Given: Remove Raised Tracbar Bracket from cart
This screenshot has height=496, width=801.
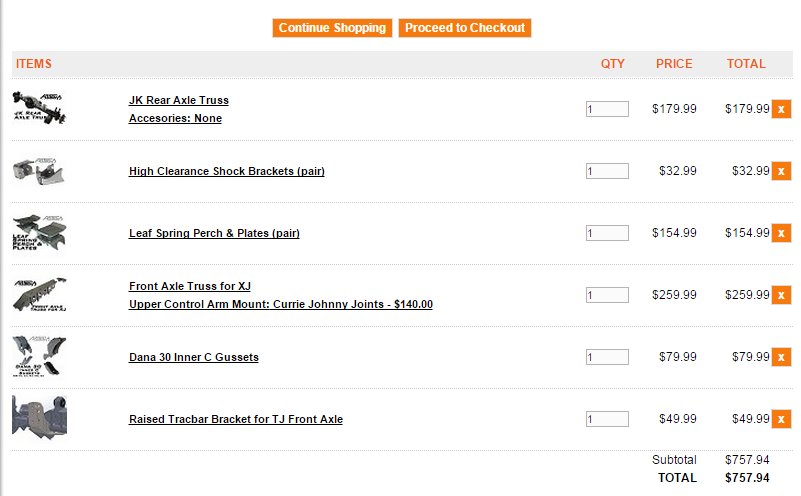Looking at the screenshot, I should [x=781, y=419].
